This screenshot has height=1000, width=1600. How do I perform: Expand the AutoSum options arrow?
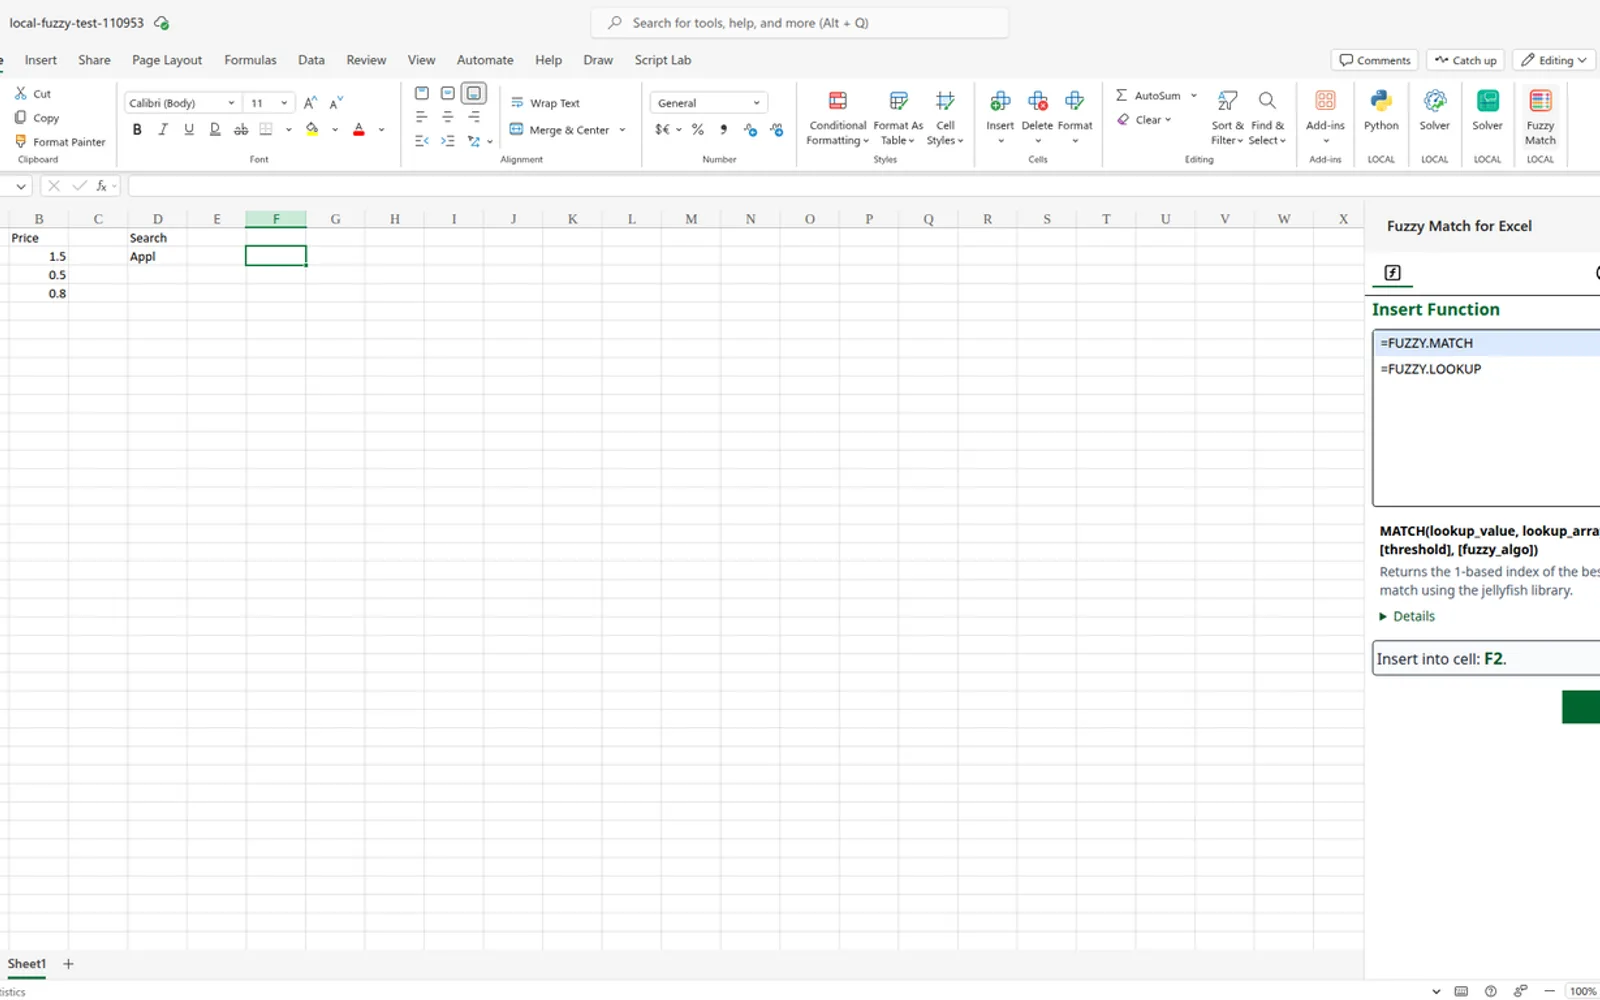click(x=1193, y=96)
